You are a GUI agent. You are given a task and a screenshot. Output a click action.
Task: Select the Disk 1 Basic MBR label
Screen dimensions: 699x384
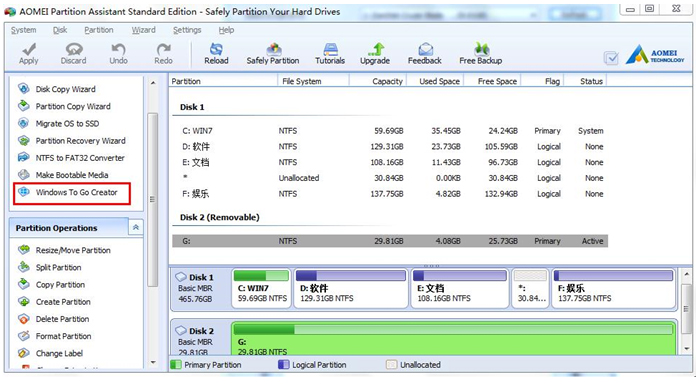click(x=200, y=288)
